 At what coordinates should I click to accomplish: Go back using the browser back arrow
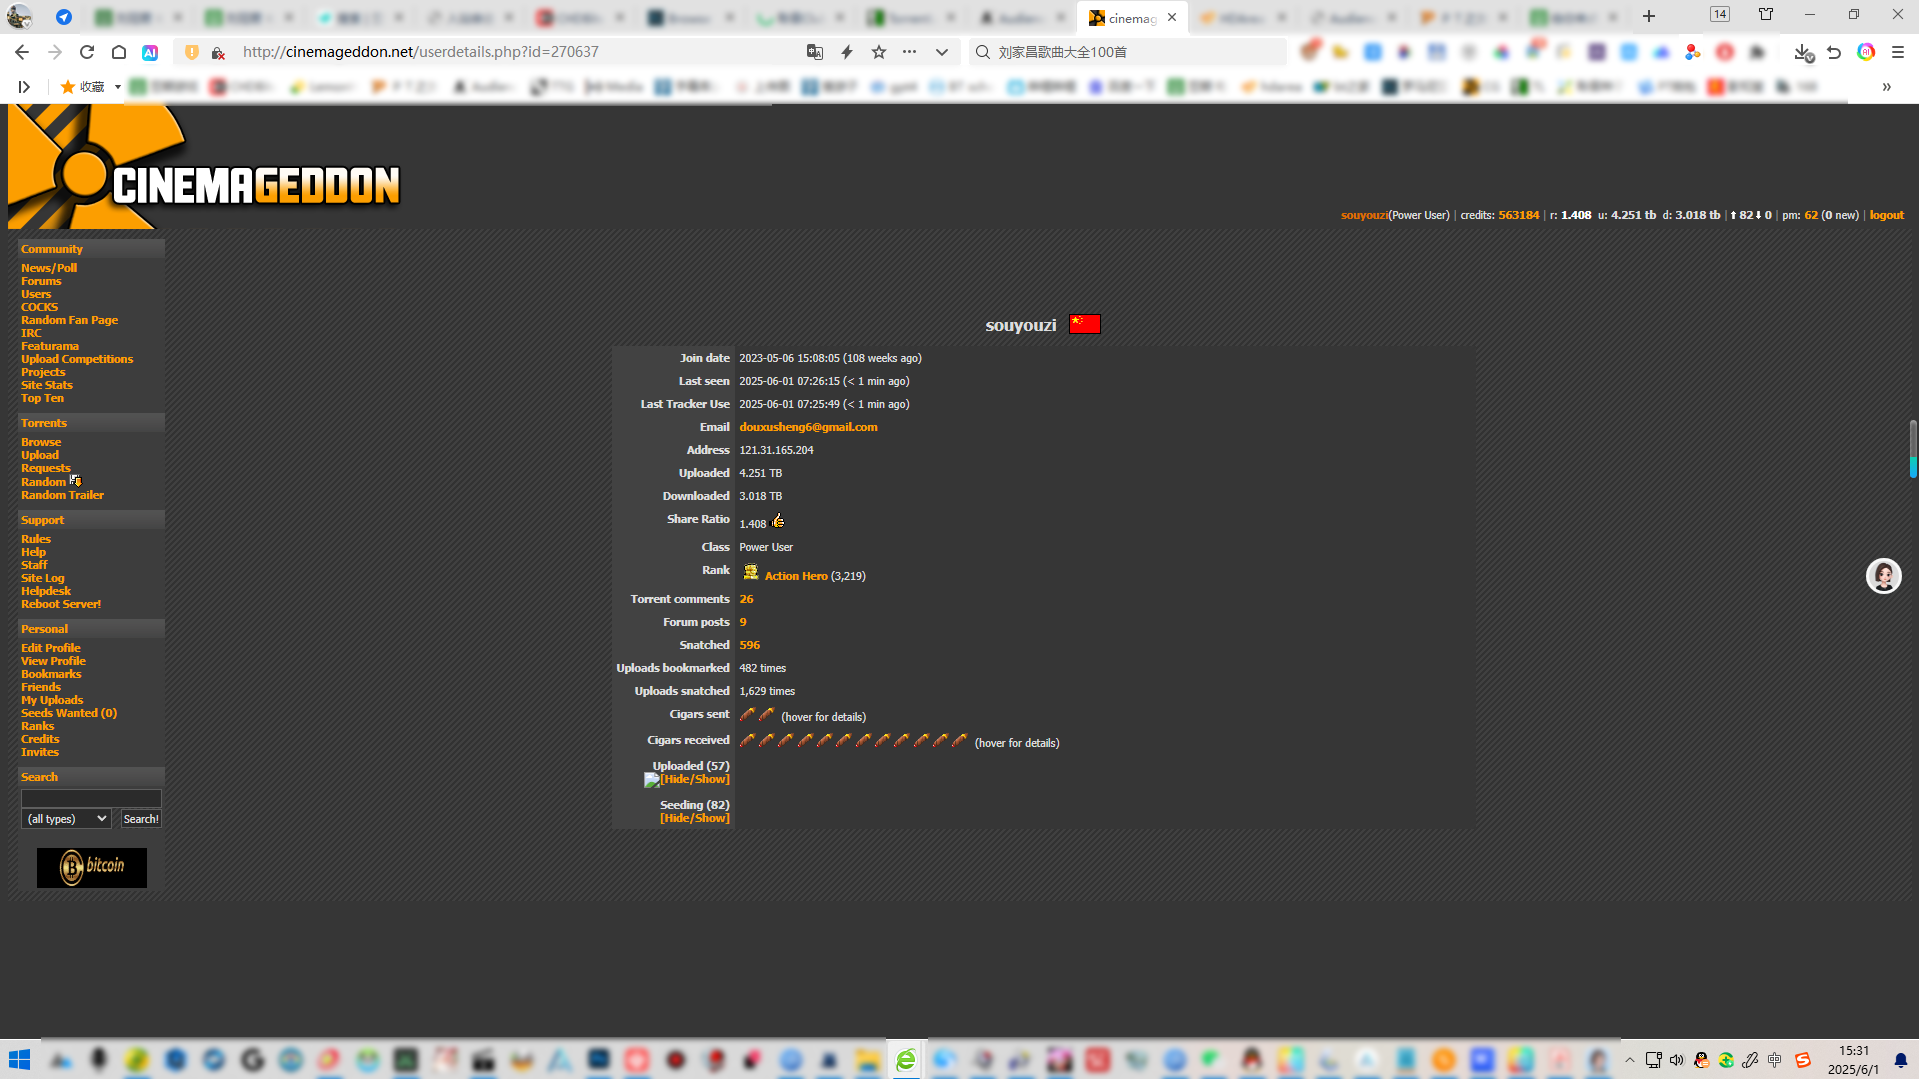pos(22,52)
